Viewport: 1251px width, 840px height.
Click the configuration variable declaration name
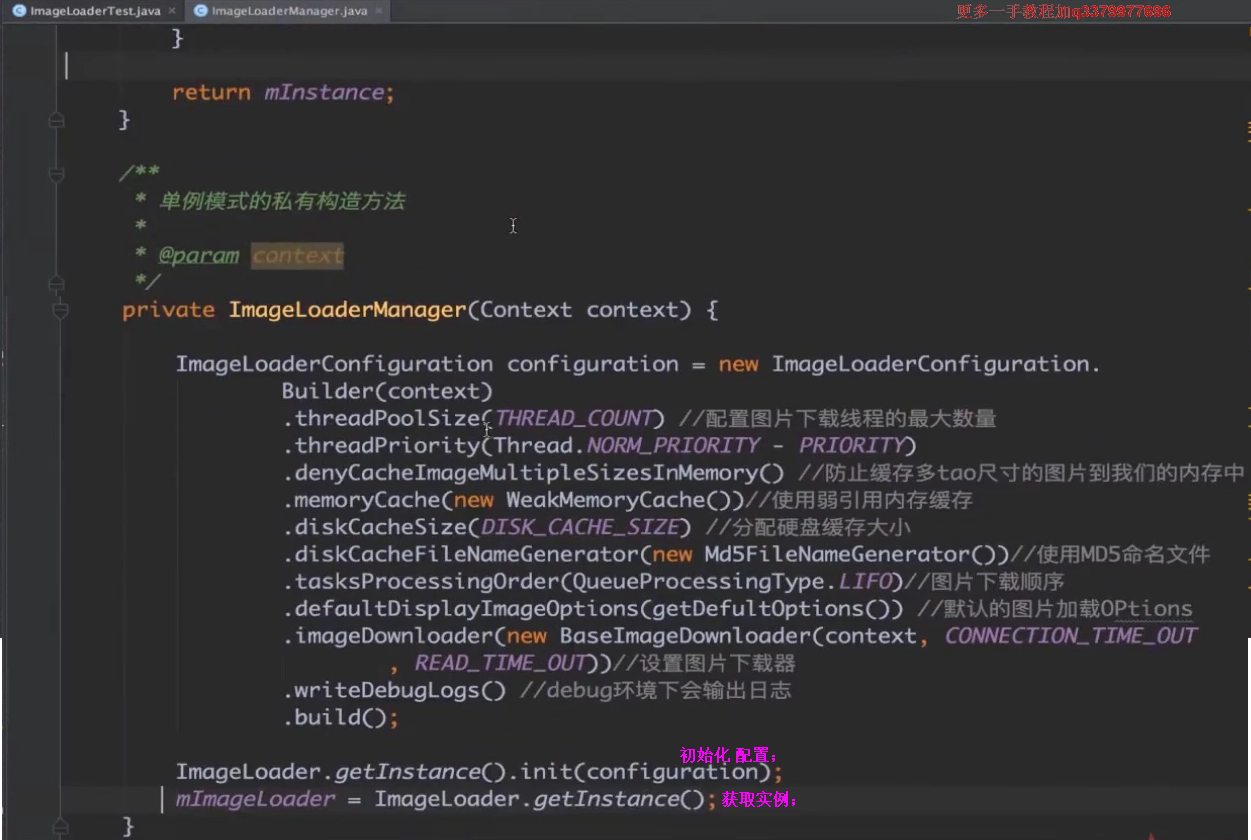pyautogui.click(x=593, y=364)
